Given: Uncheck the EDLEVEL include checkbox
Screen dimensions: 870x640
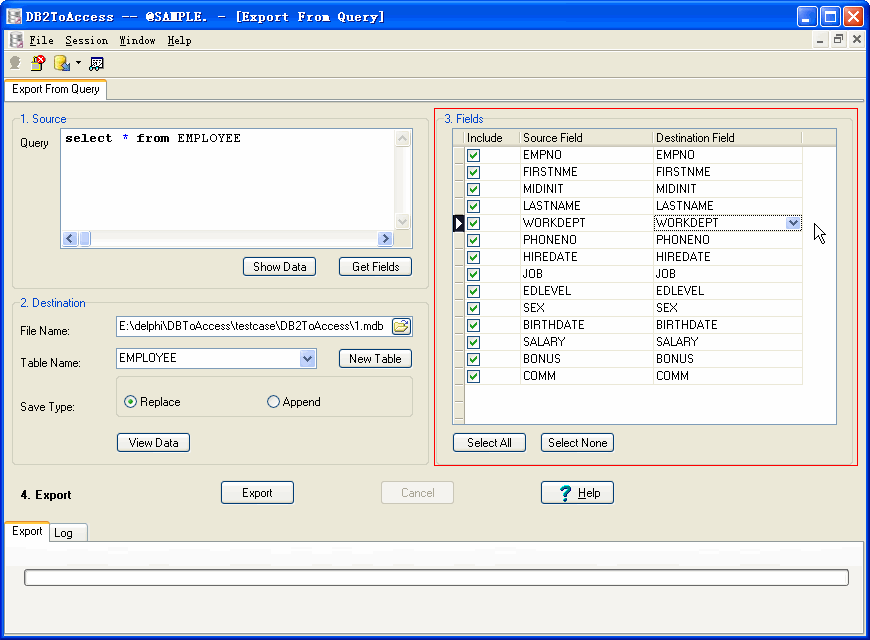Looking at the screenshot, I should [473, 291].
